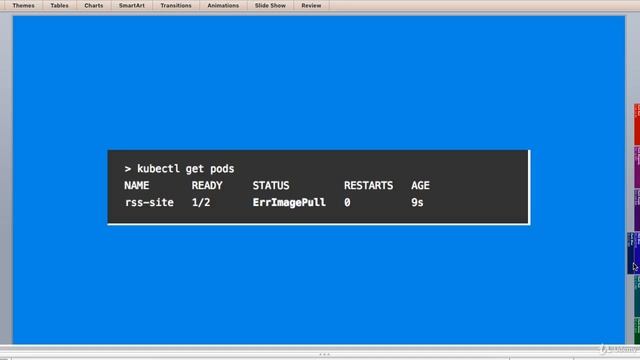Click the 0 restarts value
This screenshot has height=360, width=640.
coord(347,202)
